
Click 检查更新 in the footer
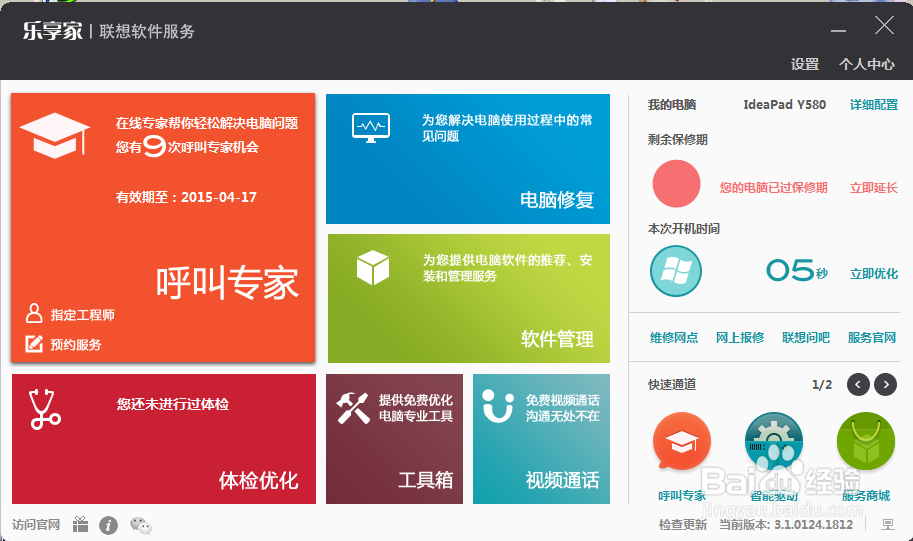[682, 525]
